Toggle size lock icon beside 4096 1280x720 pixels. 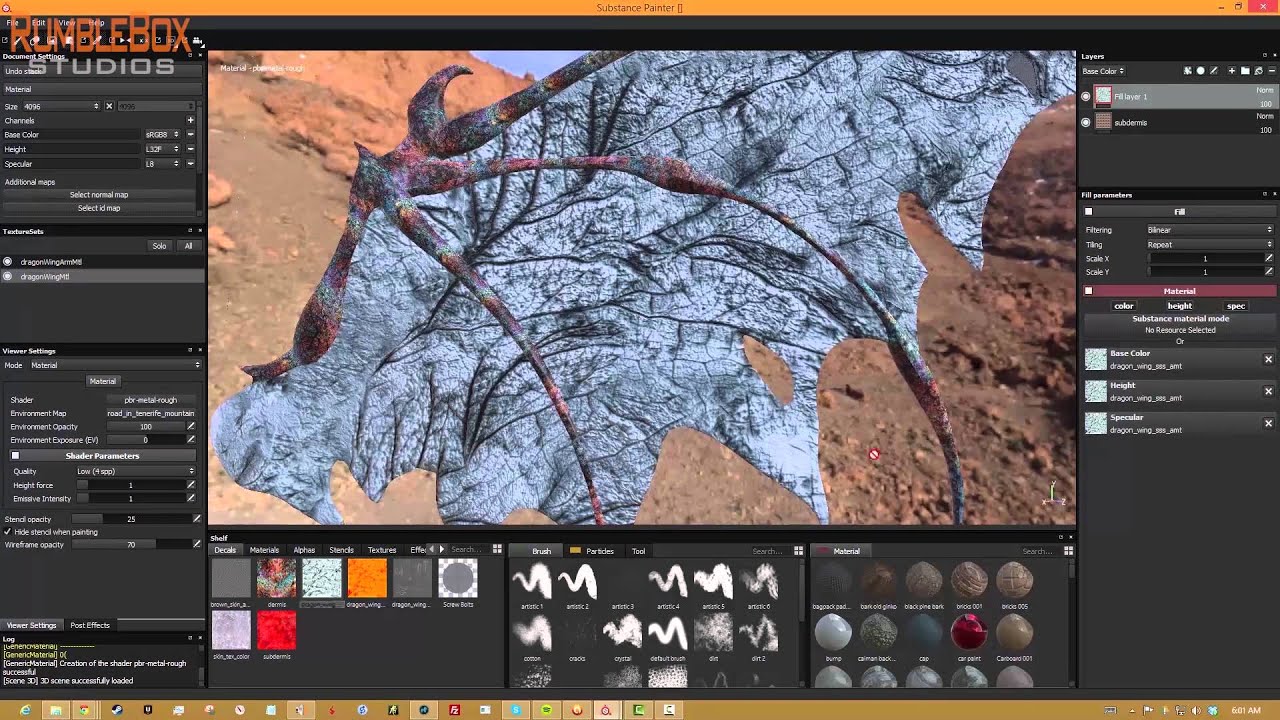[x=109, y=106]
